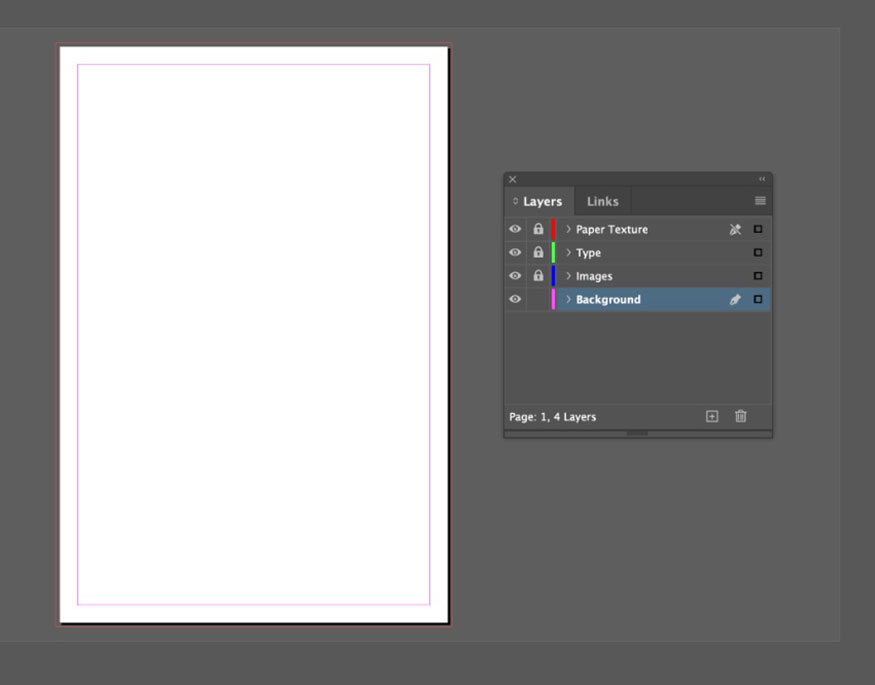Viewport: 875px width, 685px height.
Task: Expand the Paper Texture layer
Action: tap(568, 229)
